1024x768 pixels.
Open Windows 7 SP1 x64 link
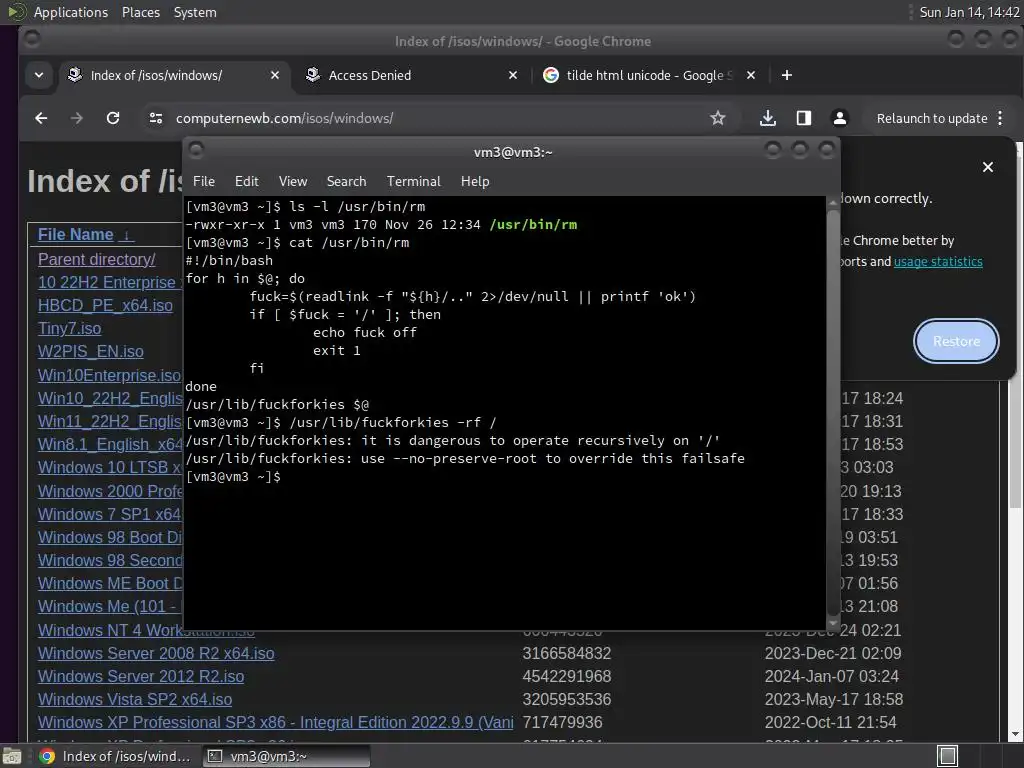click(x=109, y=515)
